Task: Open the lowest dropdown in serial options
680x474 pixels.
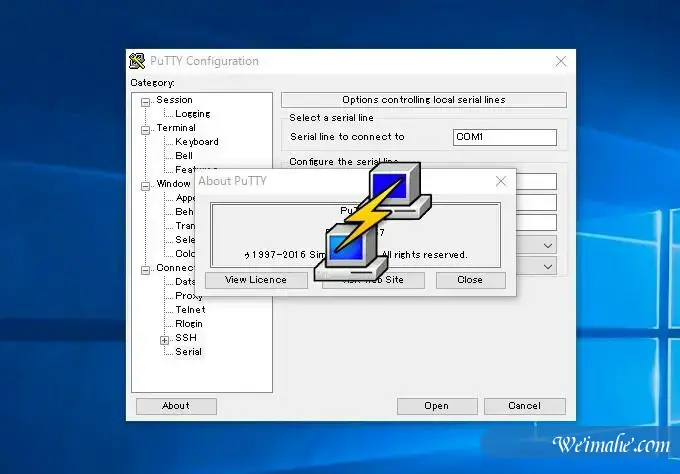Action: pos(548,267)
